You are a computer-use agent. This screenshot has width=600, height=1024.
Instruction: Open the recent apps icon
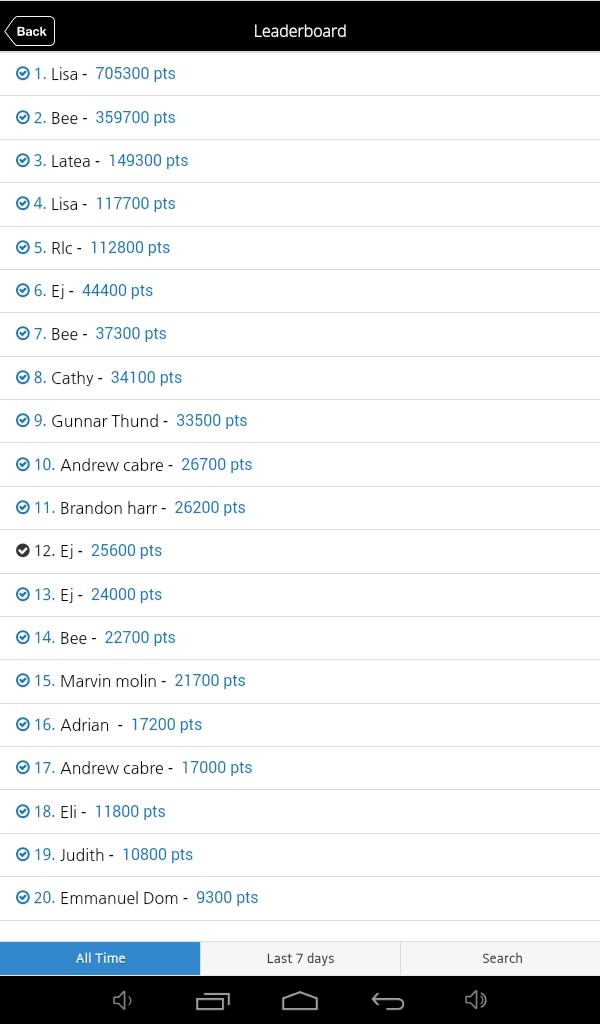click(x=212, y=1000)
